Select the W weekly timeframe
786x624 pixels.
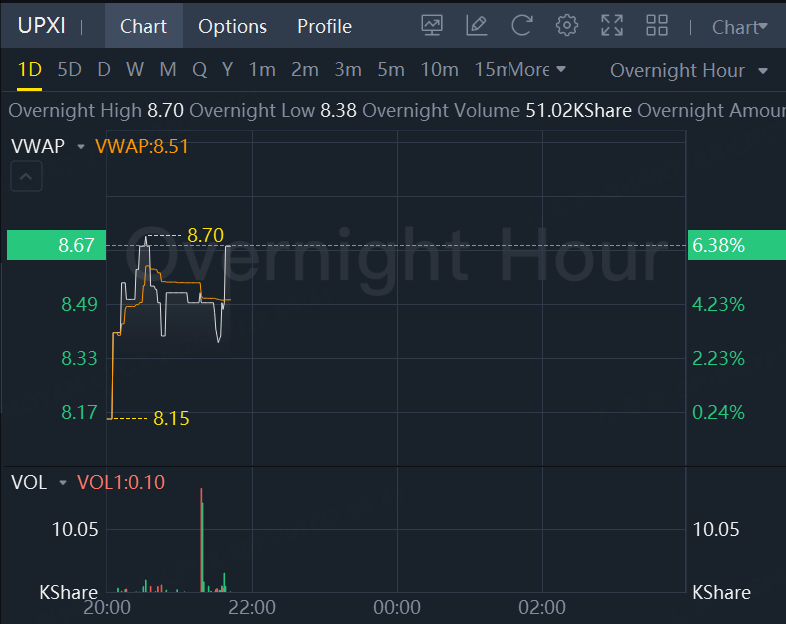(135, 70)
